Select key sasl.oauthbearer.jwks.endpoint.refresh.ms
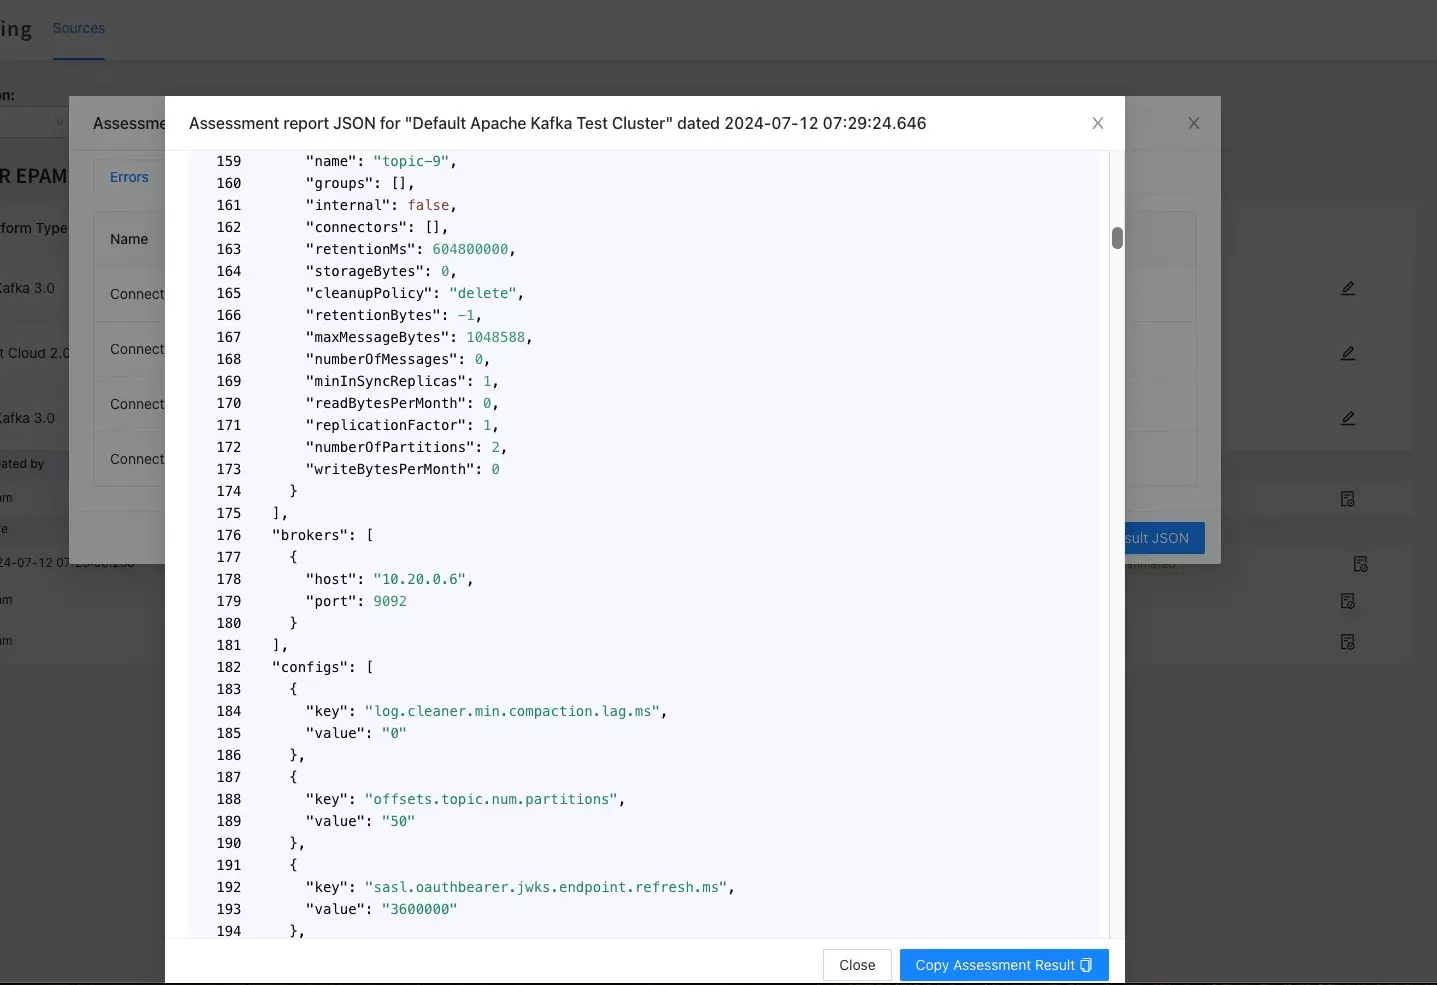Screen dimensions: 1437x985 pos(546,887)
